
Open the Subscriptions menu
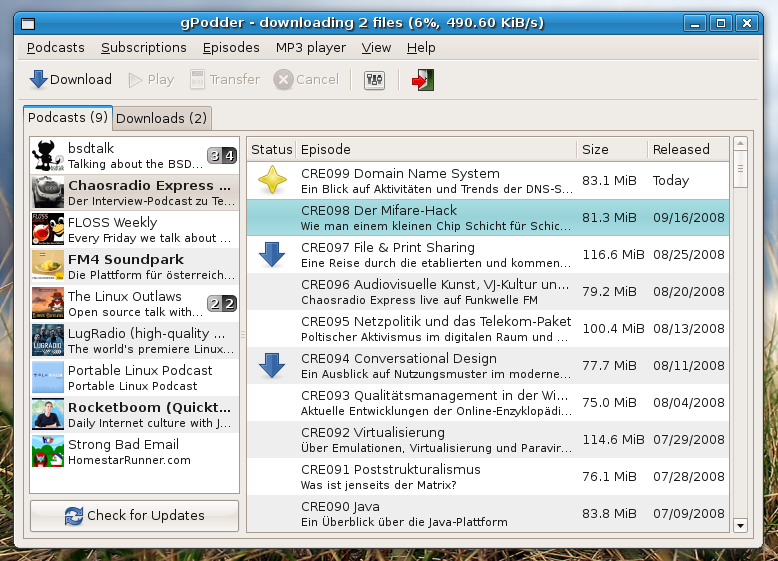coord(144,48)
